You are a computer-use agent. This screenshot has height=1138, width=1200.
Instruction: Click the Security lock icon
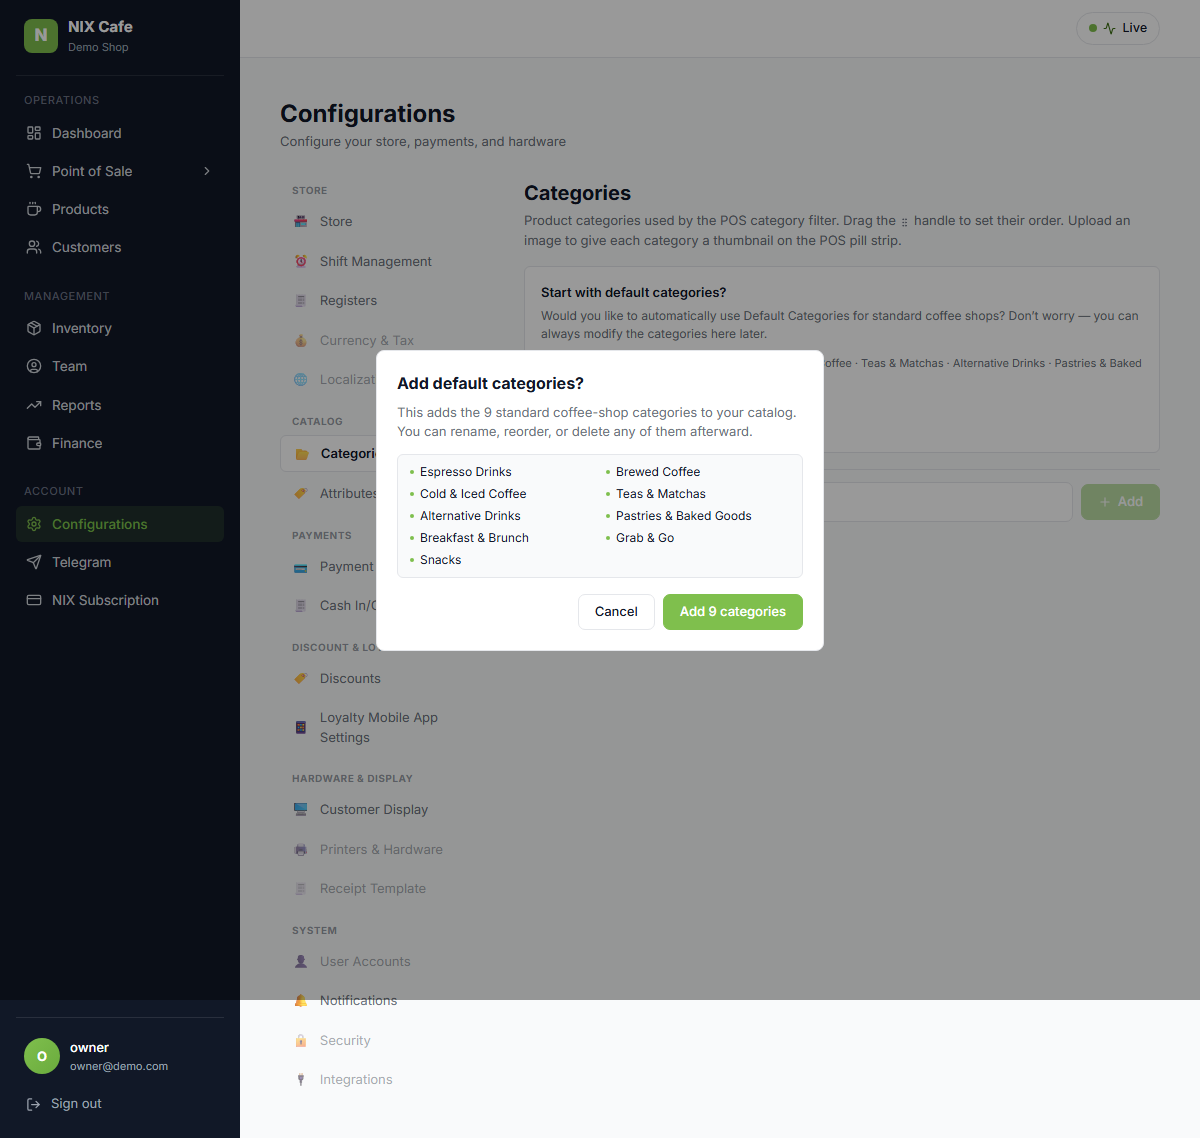click(x=301, y=1040)
